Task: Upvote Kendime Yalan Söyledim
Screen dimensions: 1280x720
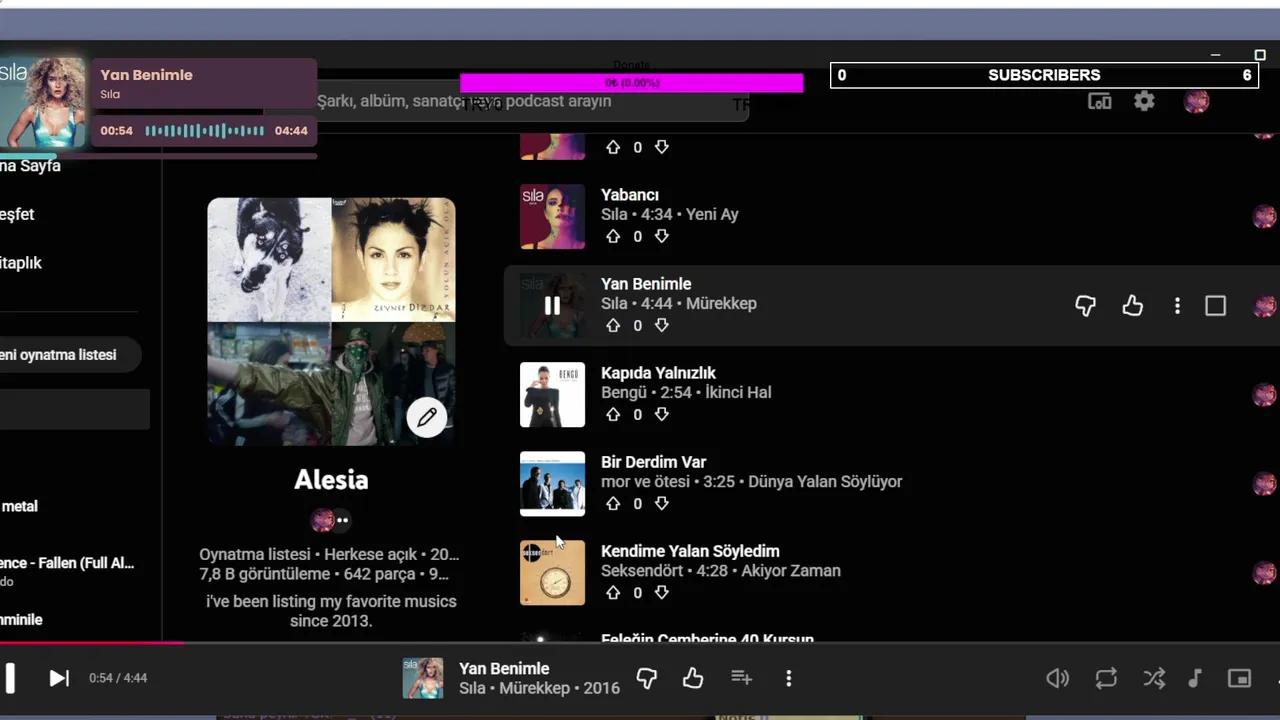Action: [x=613, y=593]
